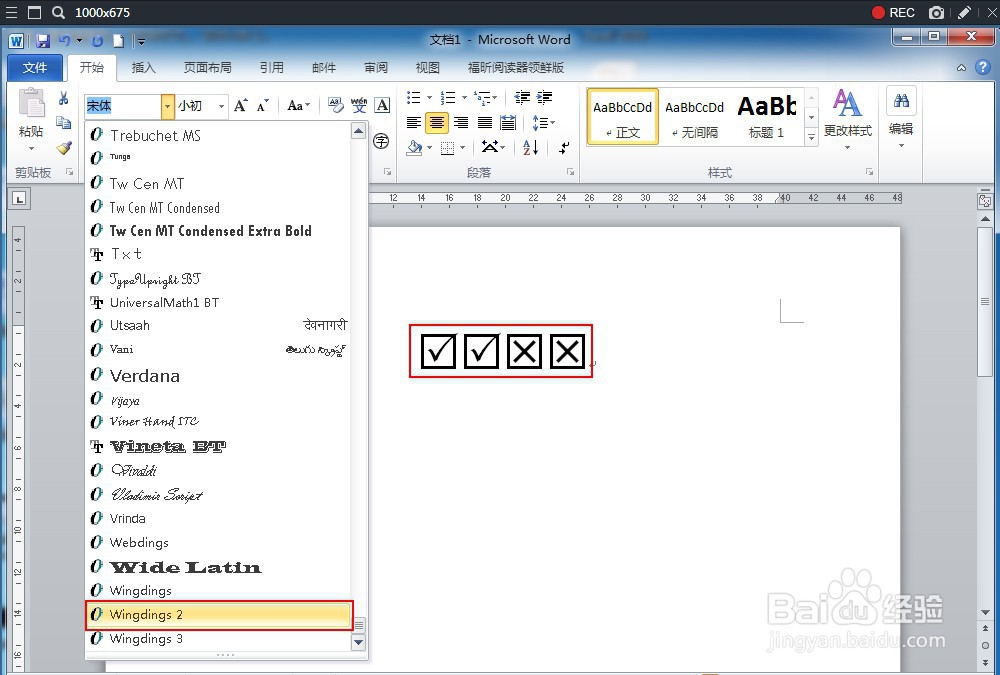Open the 编辑 Editing dropdown

901,119
